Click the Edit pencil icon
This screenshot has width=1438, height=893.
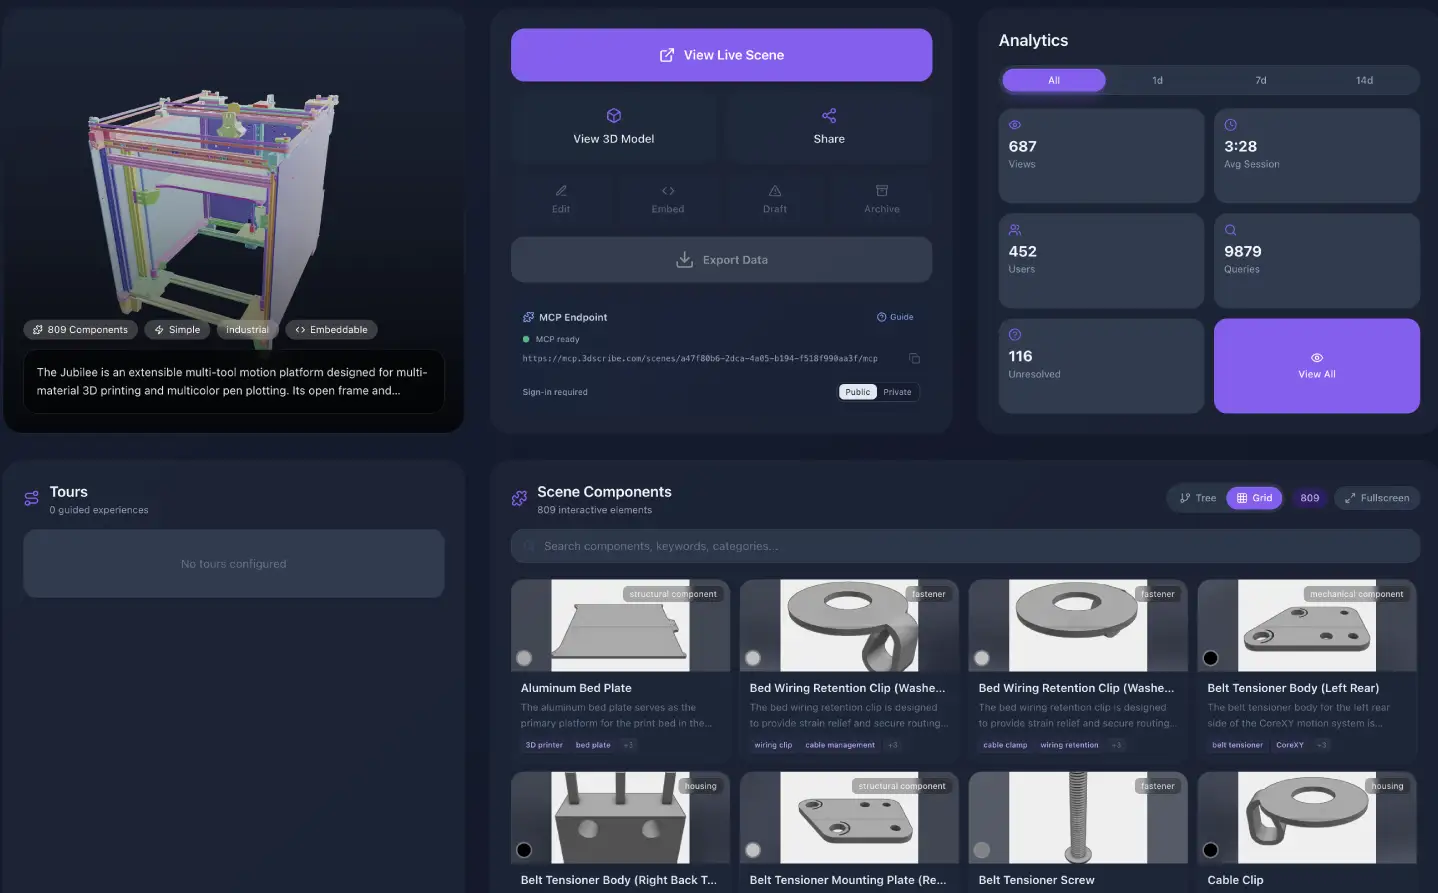coord(561,191)
